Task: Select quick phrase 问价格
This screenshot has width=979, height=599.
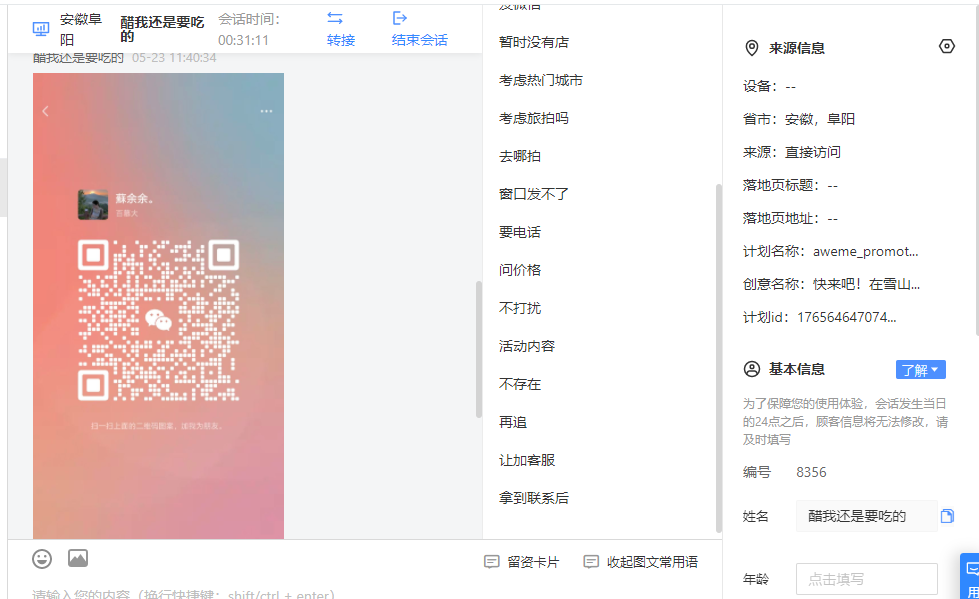Action: point(519,270)
